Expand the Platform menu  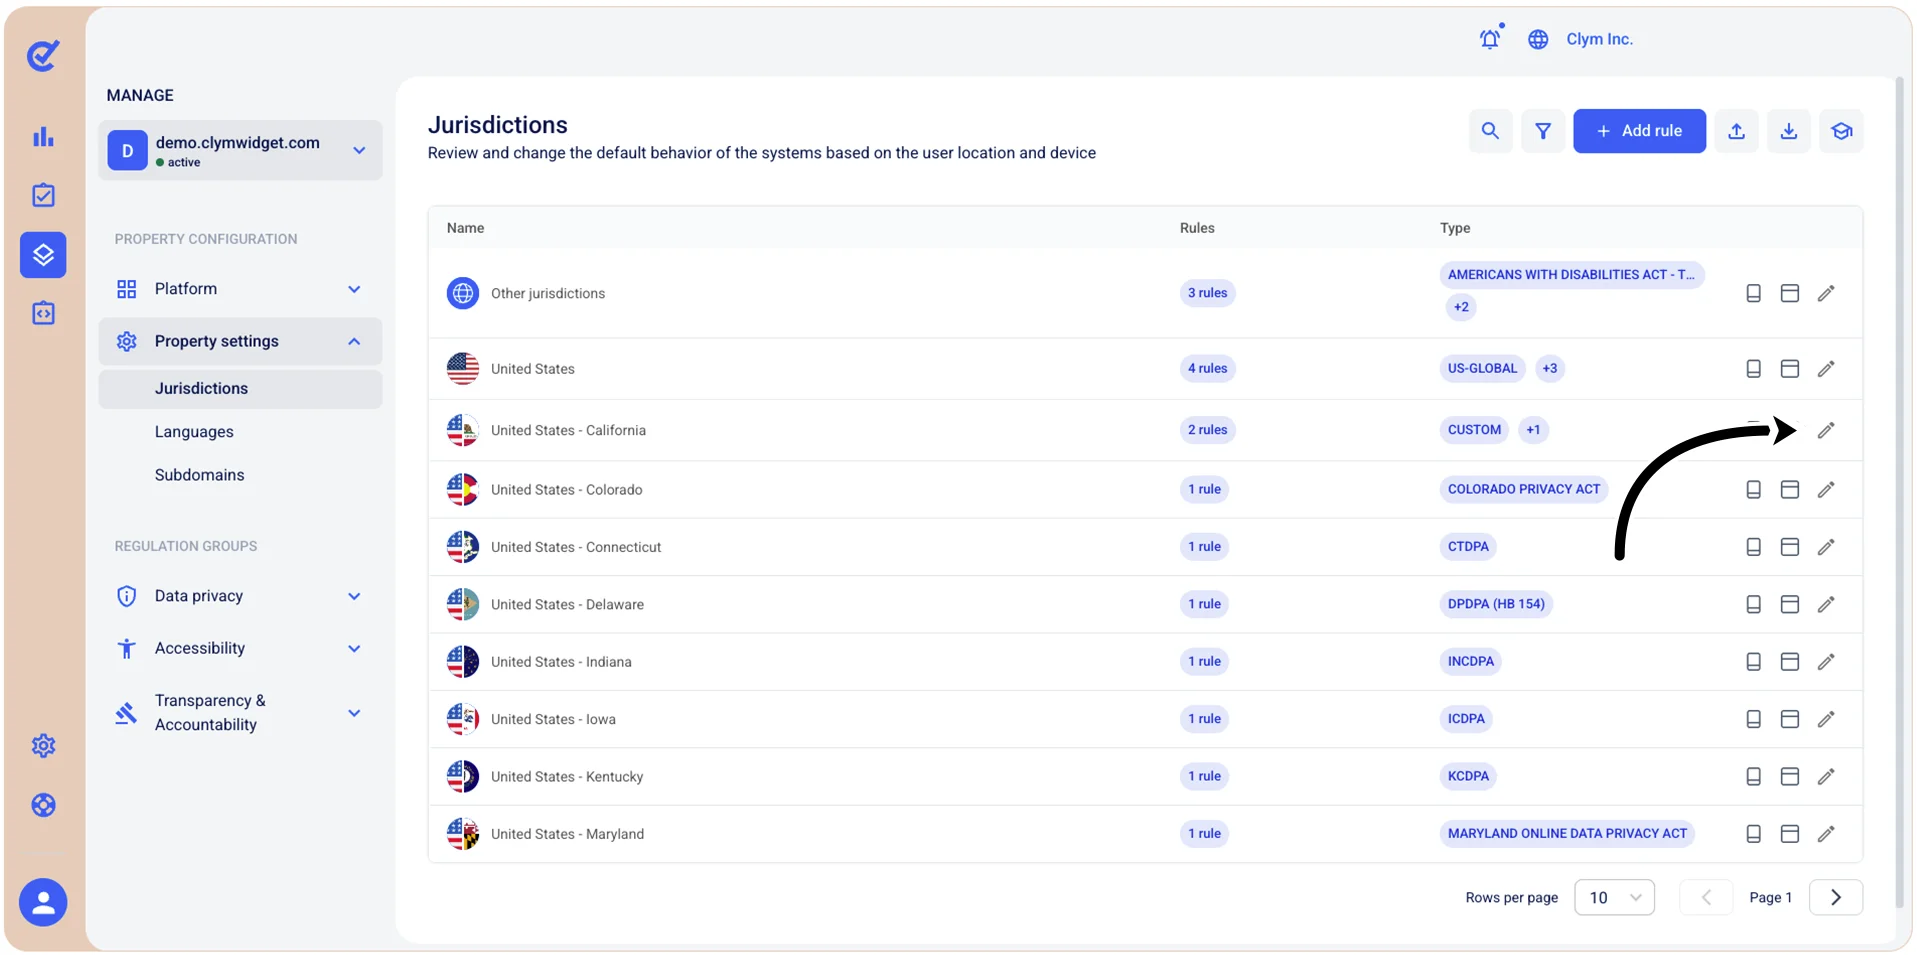click(240, 289)
